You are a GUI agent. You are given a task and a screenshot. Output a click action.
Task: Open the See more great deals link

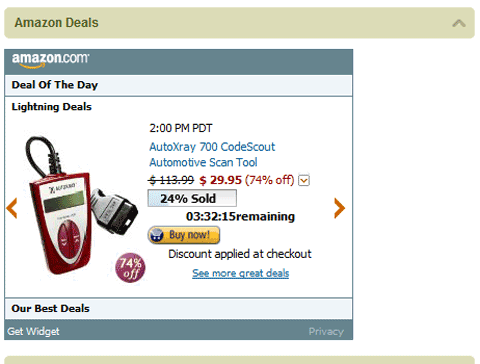(x=241, y=273)
